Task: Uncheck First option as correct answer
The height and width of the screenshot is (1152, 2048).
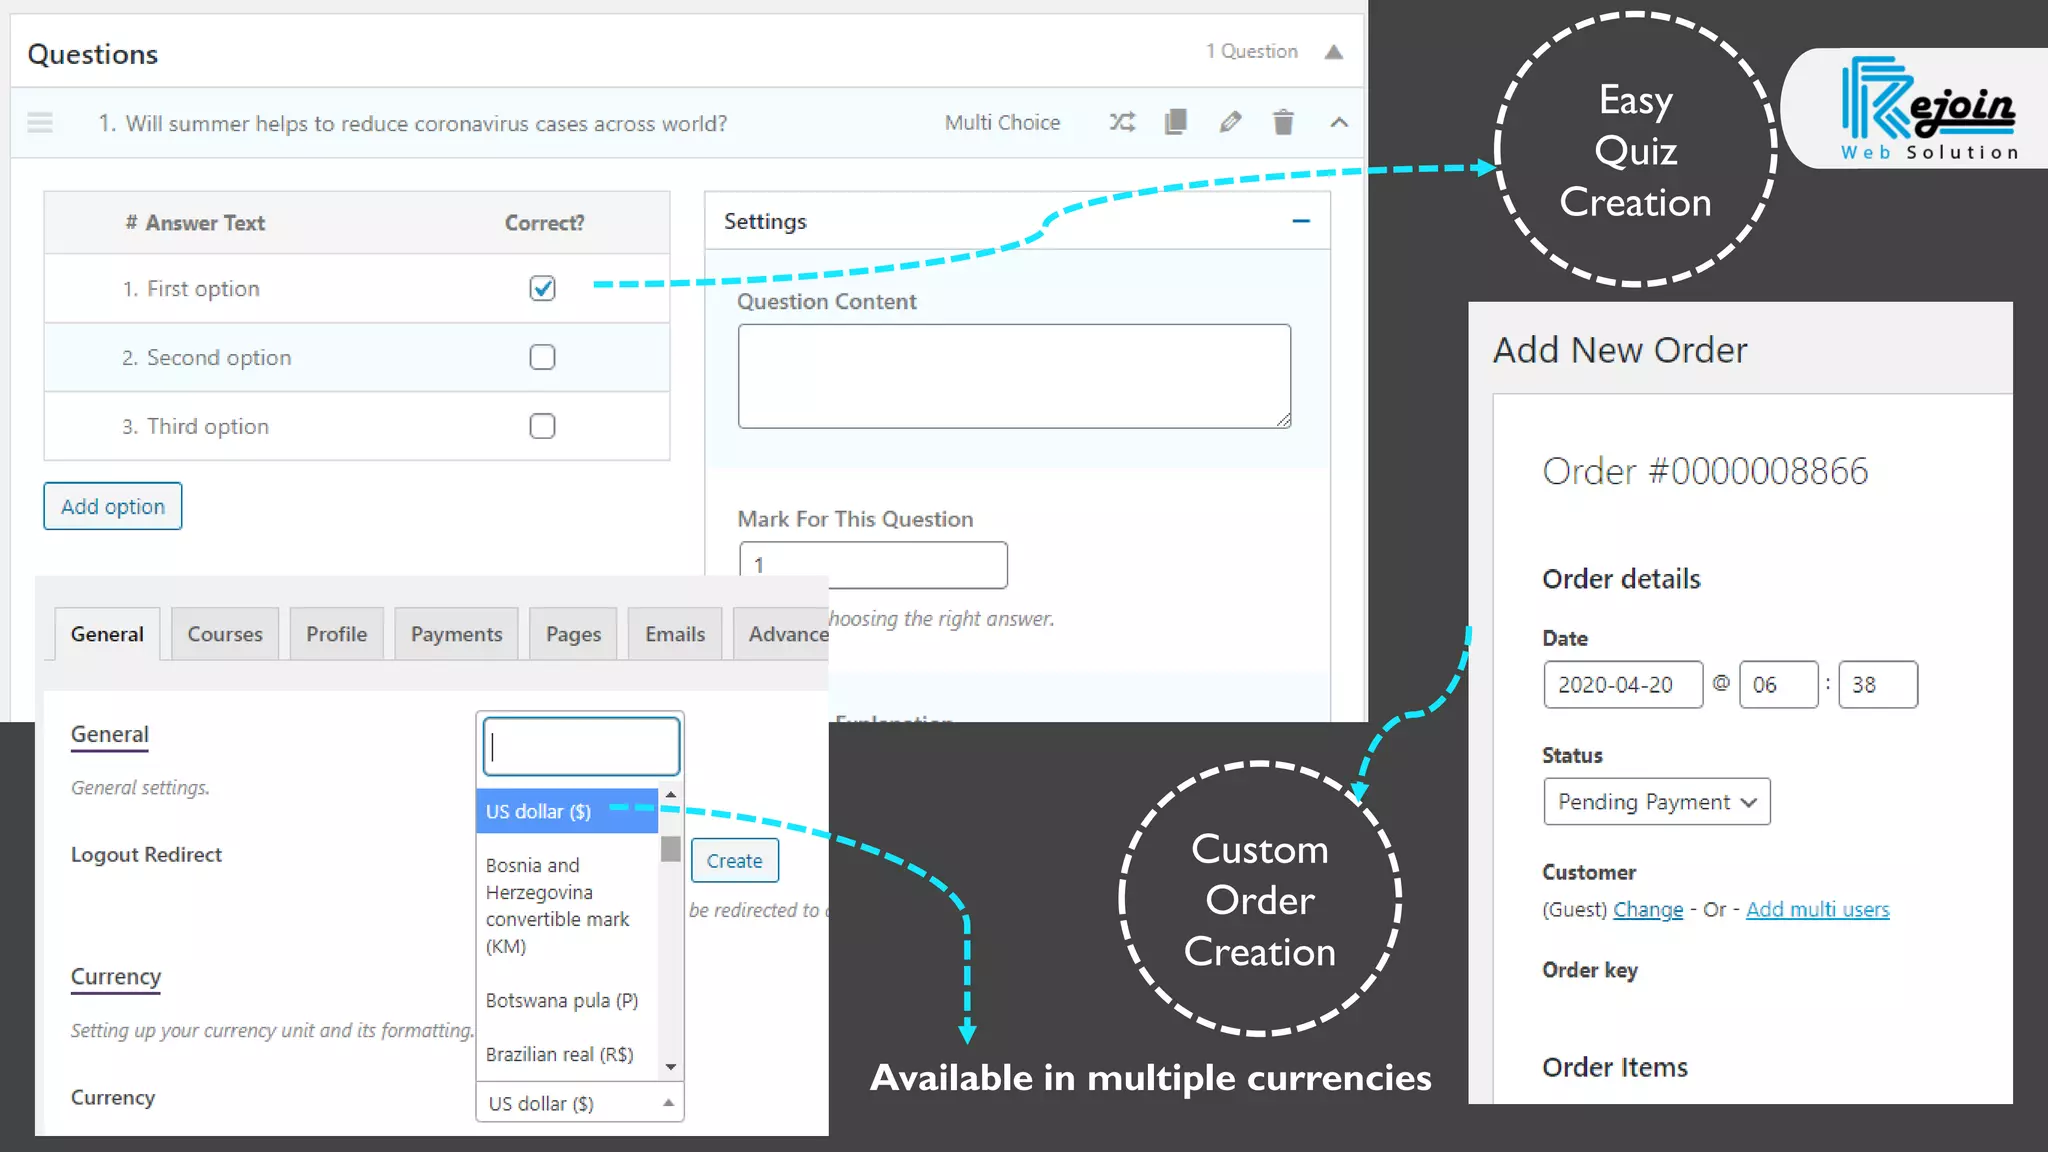Action: [x=542, y=288]
